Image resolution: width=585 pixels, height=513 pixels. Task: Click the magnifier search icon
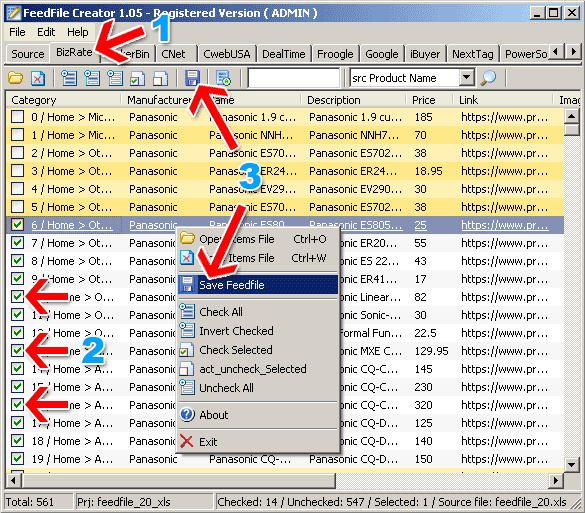pyautogui.click(x=488, y=78)
